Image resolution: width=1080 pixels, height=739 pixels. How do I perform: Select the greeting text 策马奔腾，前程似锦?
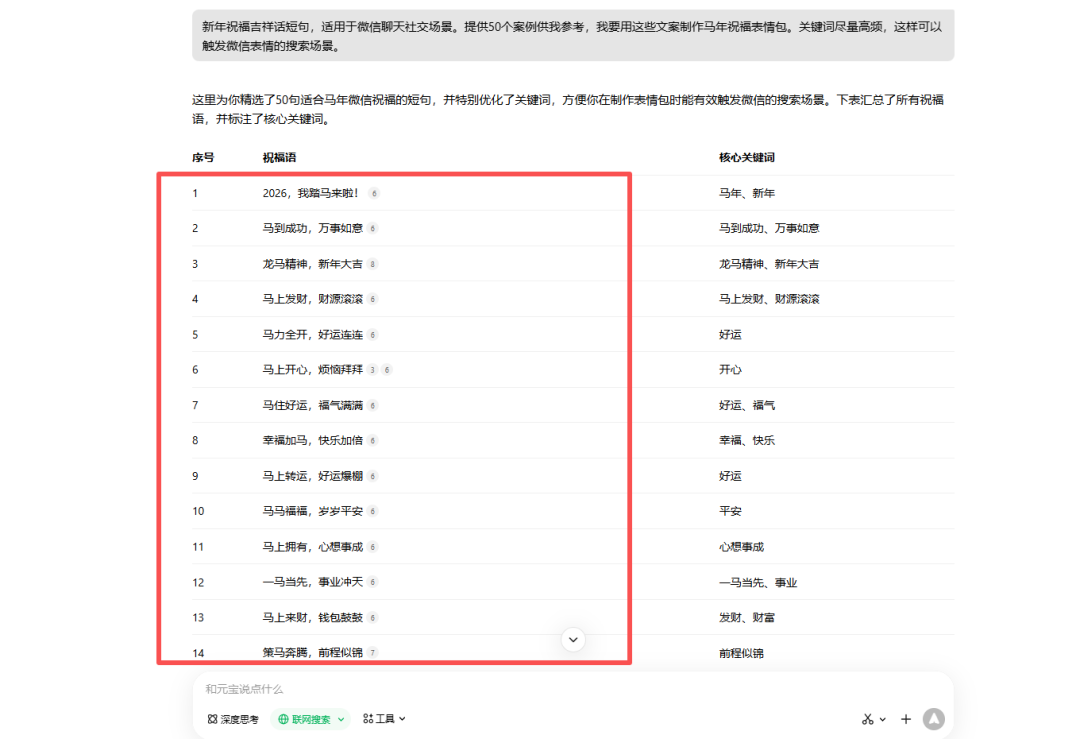point(313,653)
